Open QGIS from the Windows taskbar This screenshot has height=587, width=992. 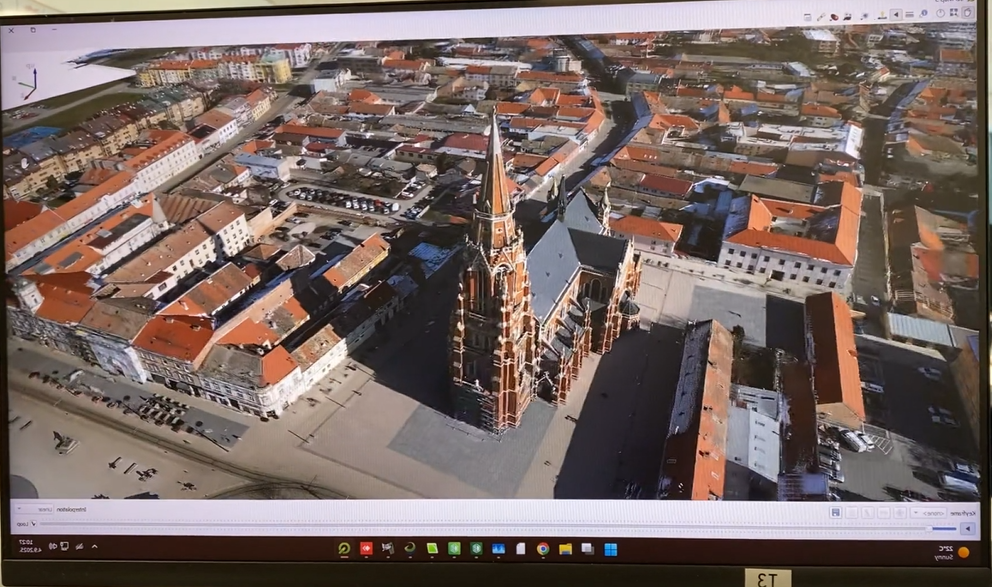(x=344, y=549)
